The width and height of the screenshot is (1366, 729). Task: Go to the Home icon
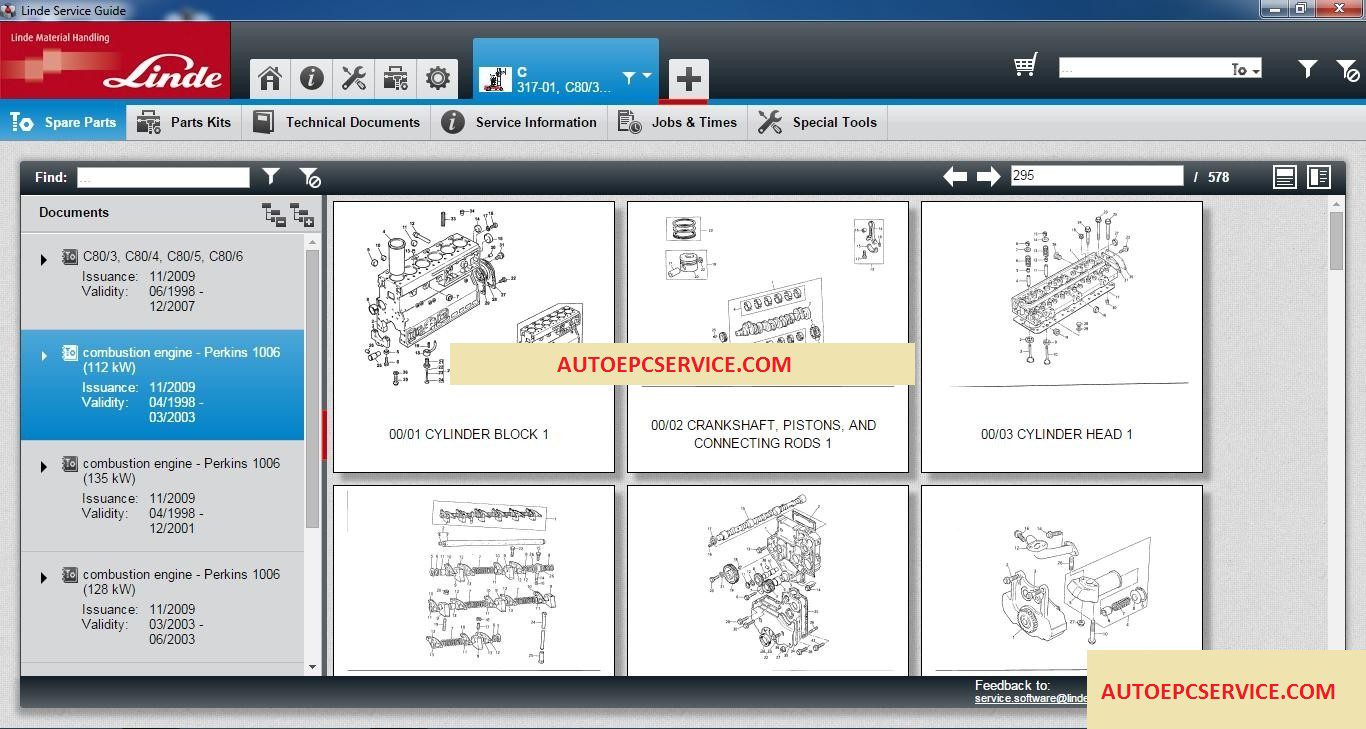pos(269,78)
